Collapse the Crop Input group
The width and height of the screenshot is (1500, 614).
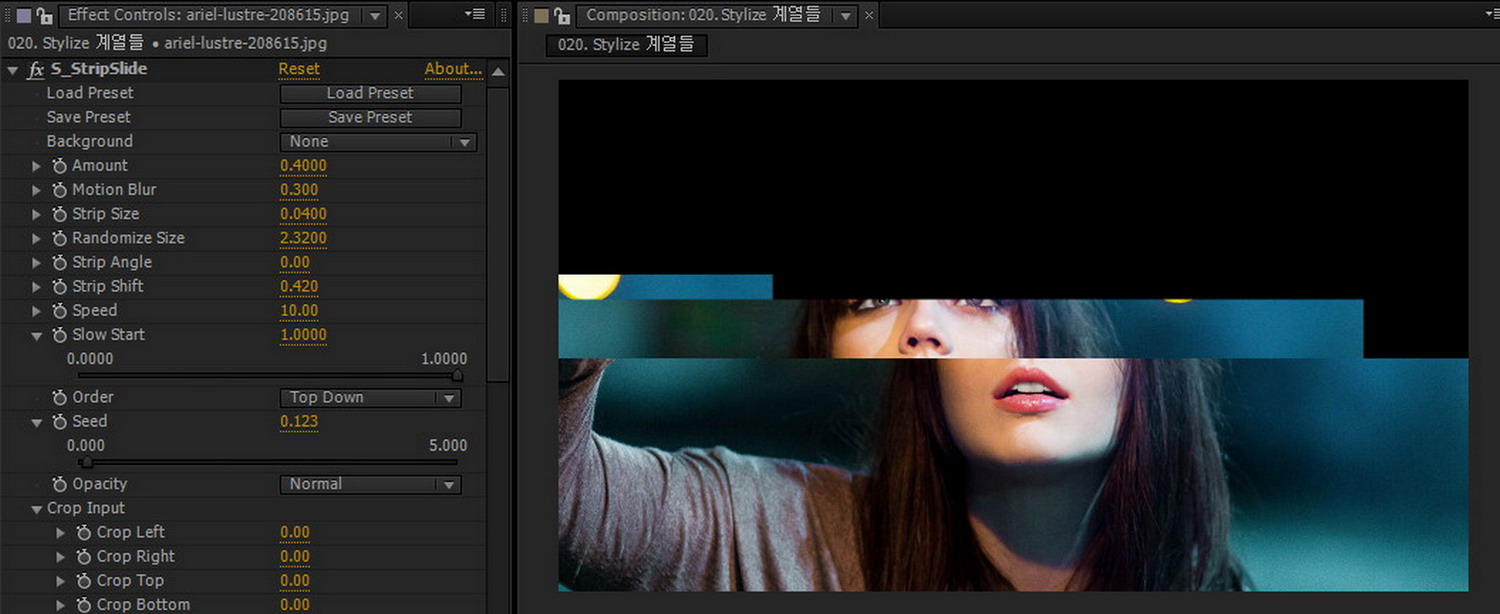tap(37, 509)
